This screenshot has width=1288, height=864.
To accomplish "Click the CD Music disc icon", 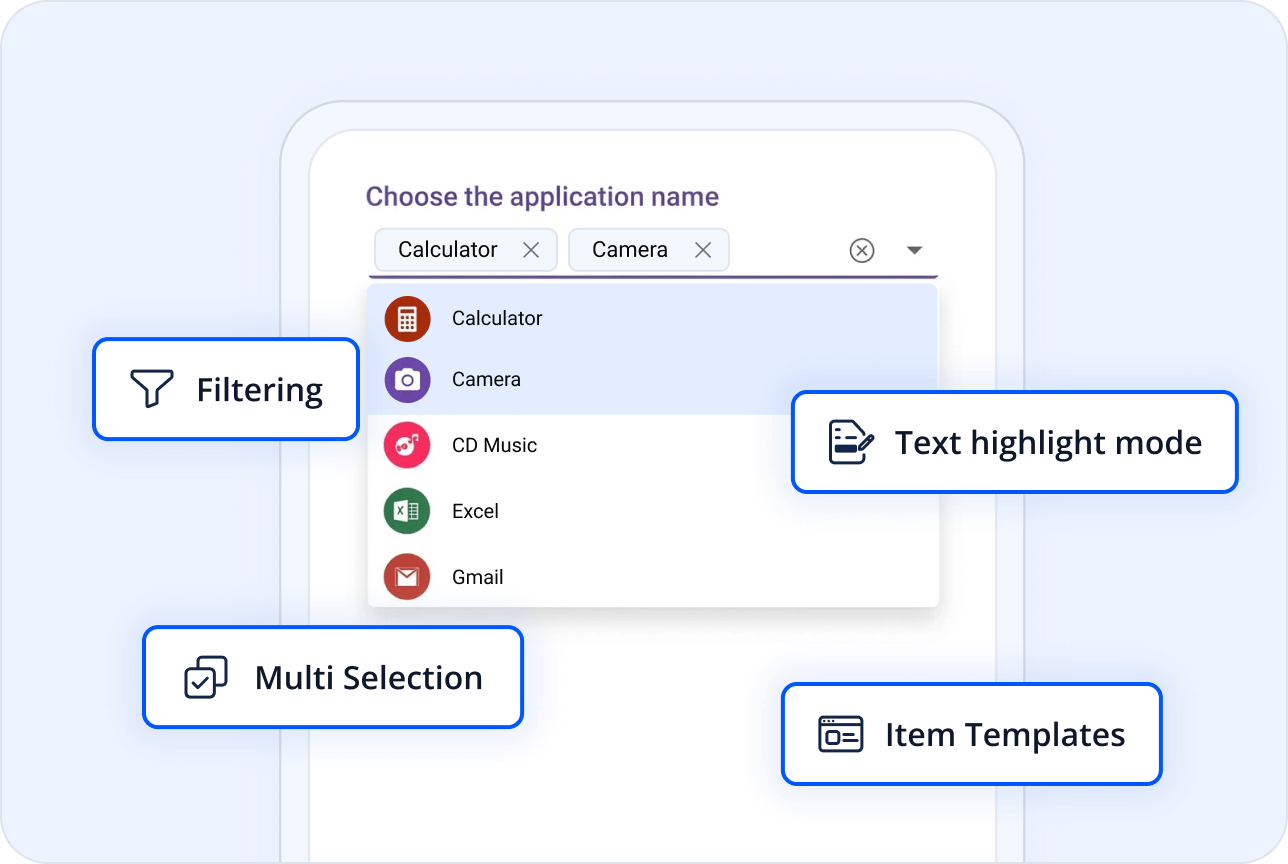I will click(407, 445).
